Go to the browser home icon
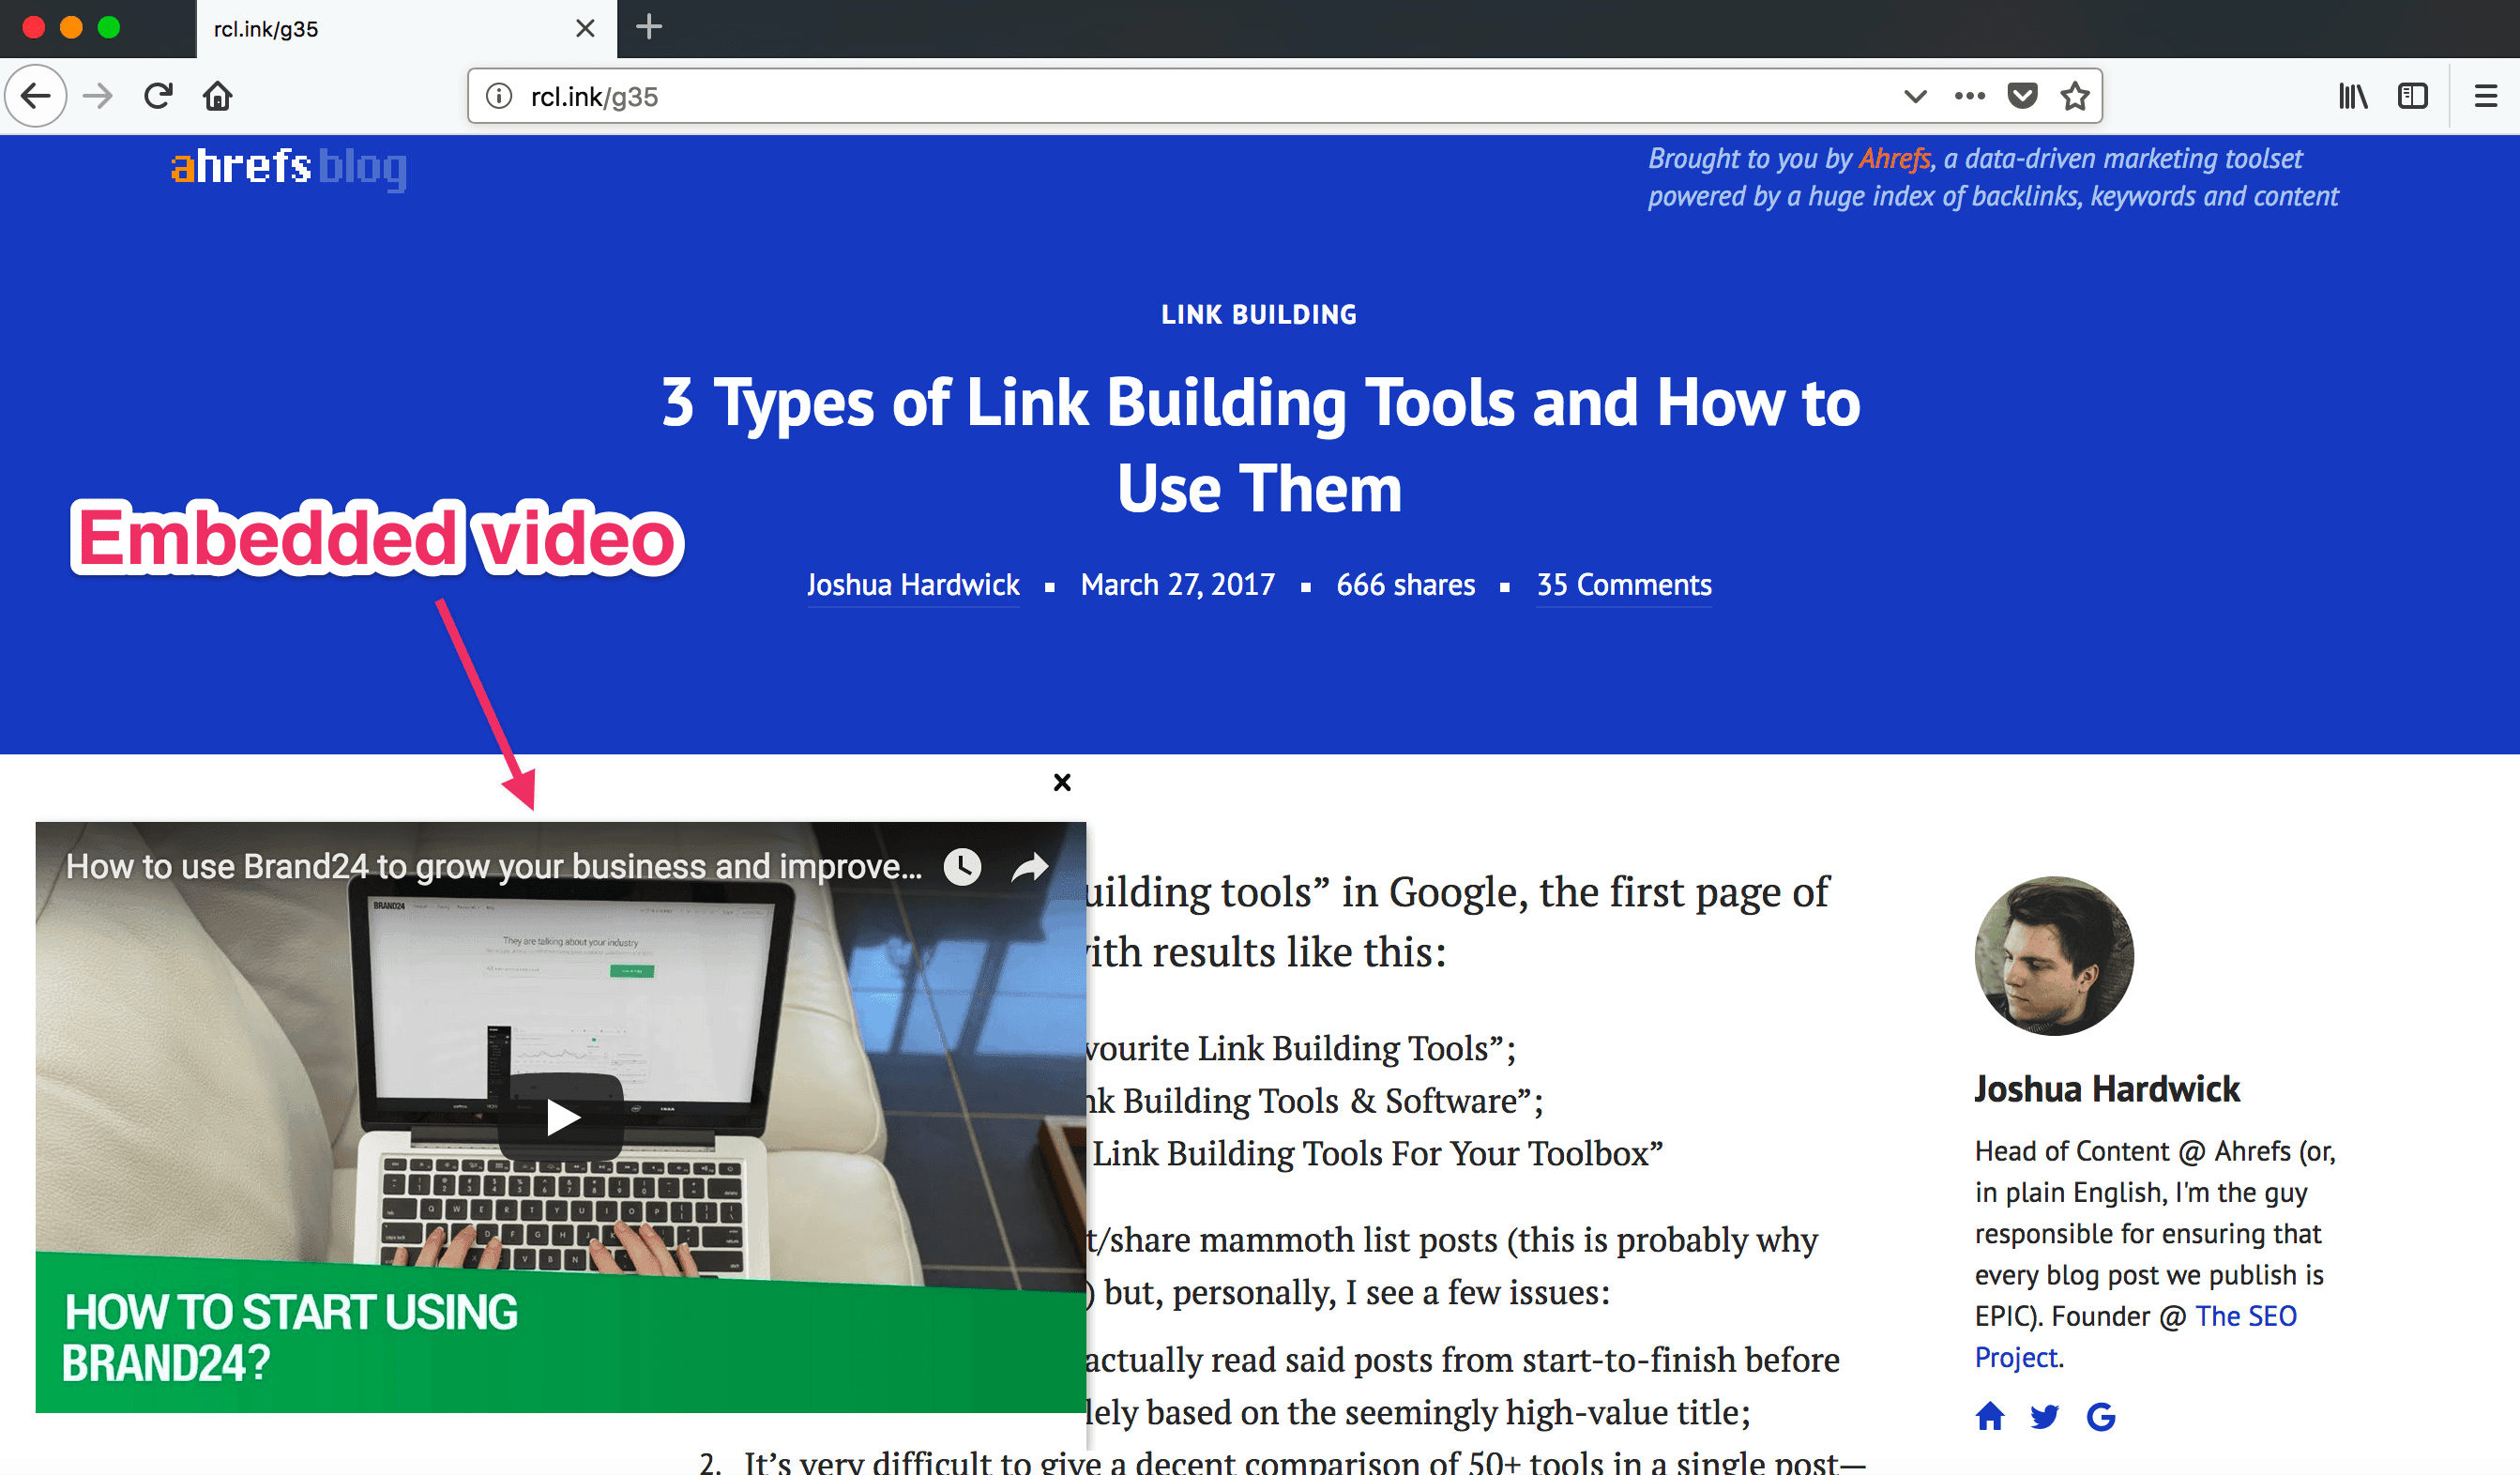 217,96
